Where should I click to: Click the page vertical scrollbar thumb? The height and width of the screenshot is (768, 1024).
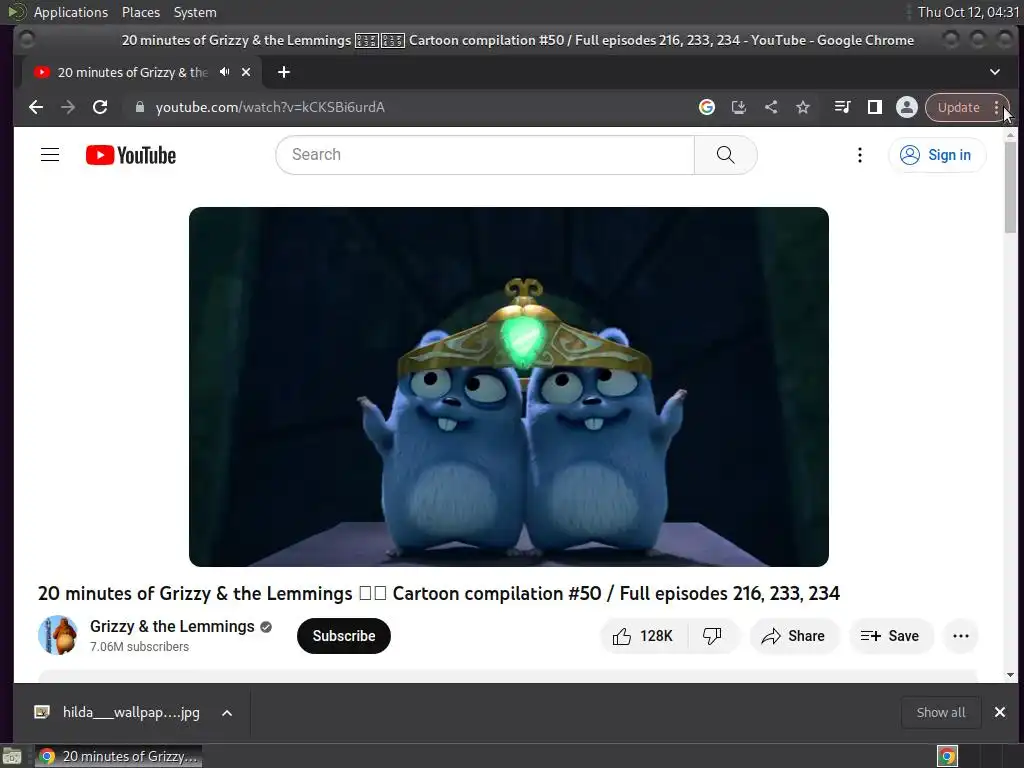[x=1010, y=187]
